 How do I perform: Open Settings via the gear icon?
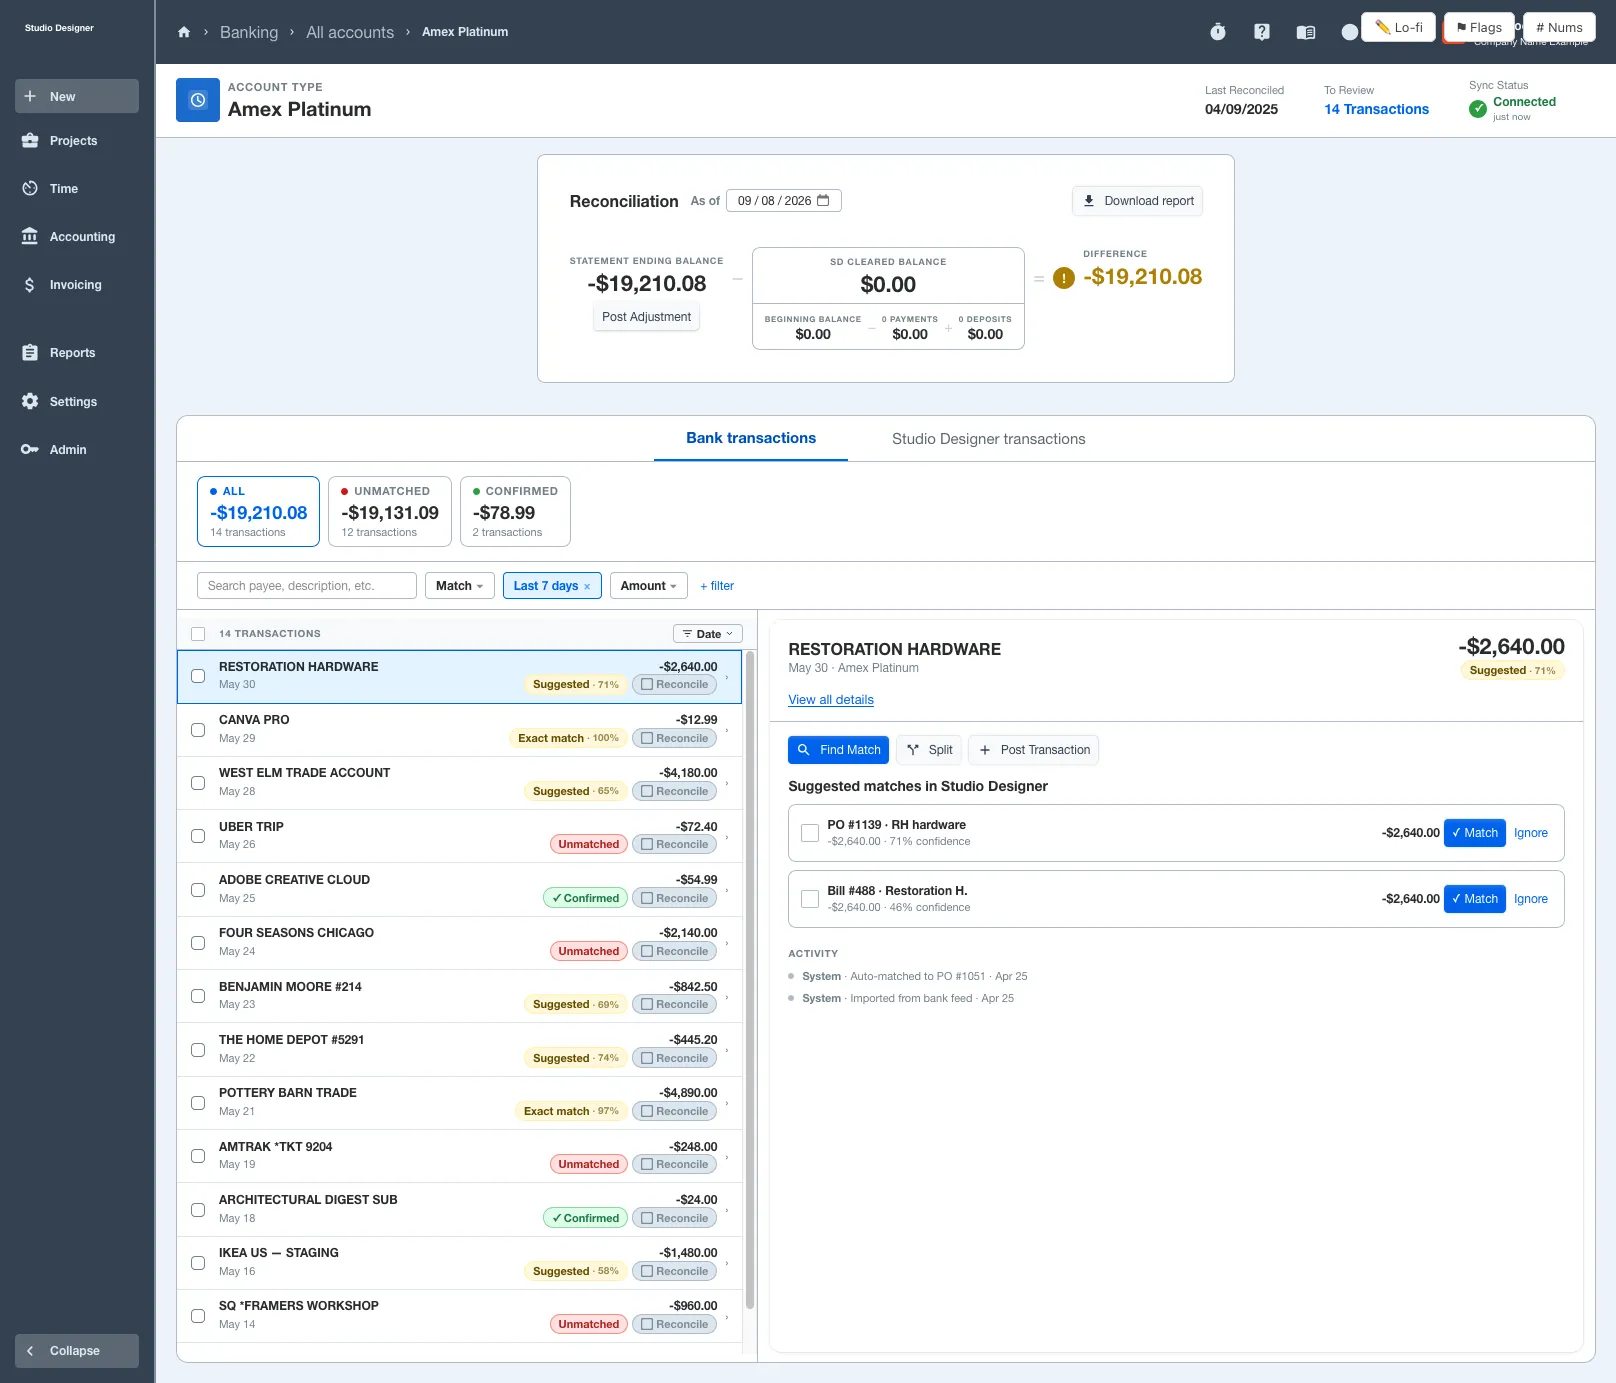[x=30, y=402]
